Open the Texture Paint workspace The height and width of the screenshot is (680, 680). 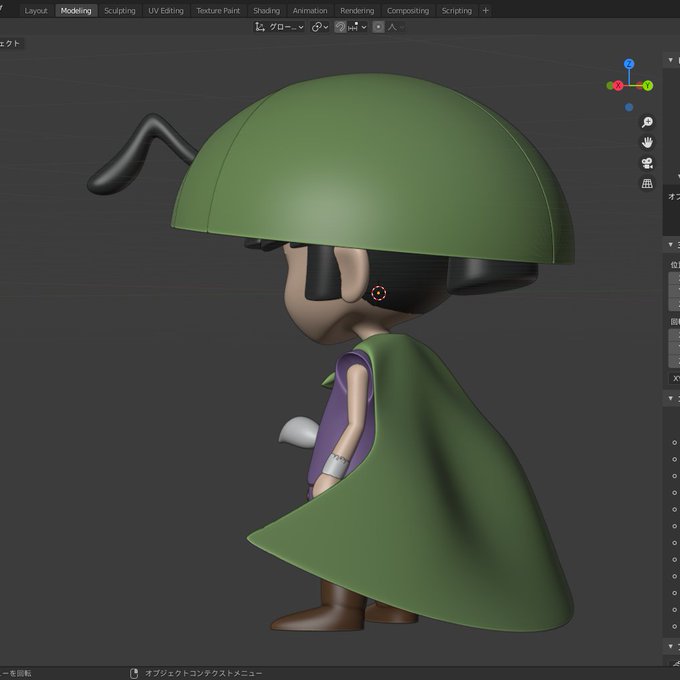pos(218,11)
